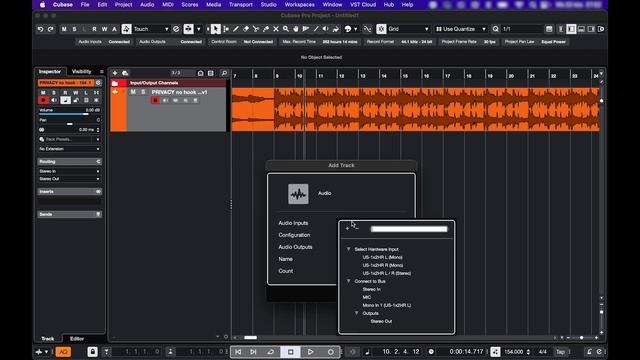This screenshot has width=640, height=360.
Task: Open track Inspector settings gear
Action: pos(98,83)
